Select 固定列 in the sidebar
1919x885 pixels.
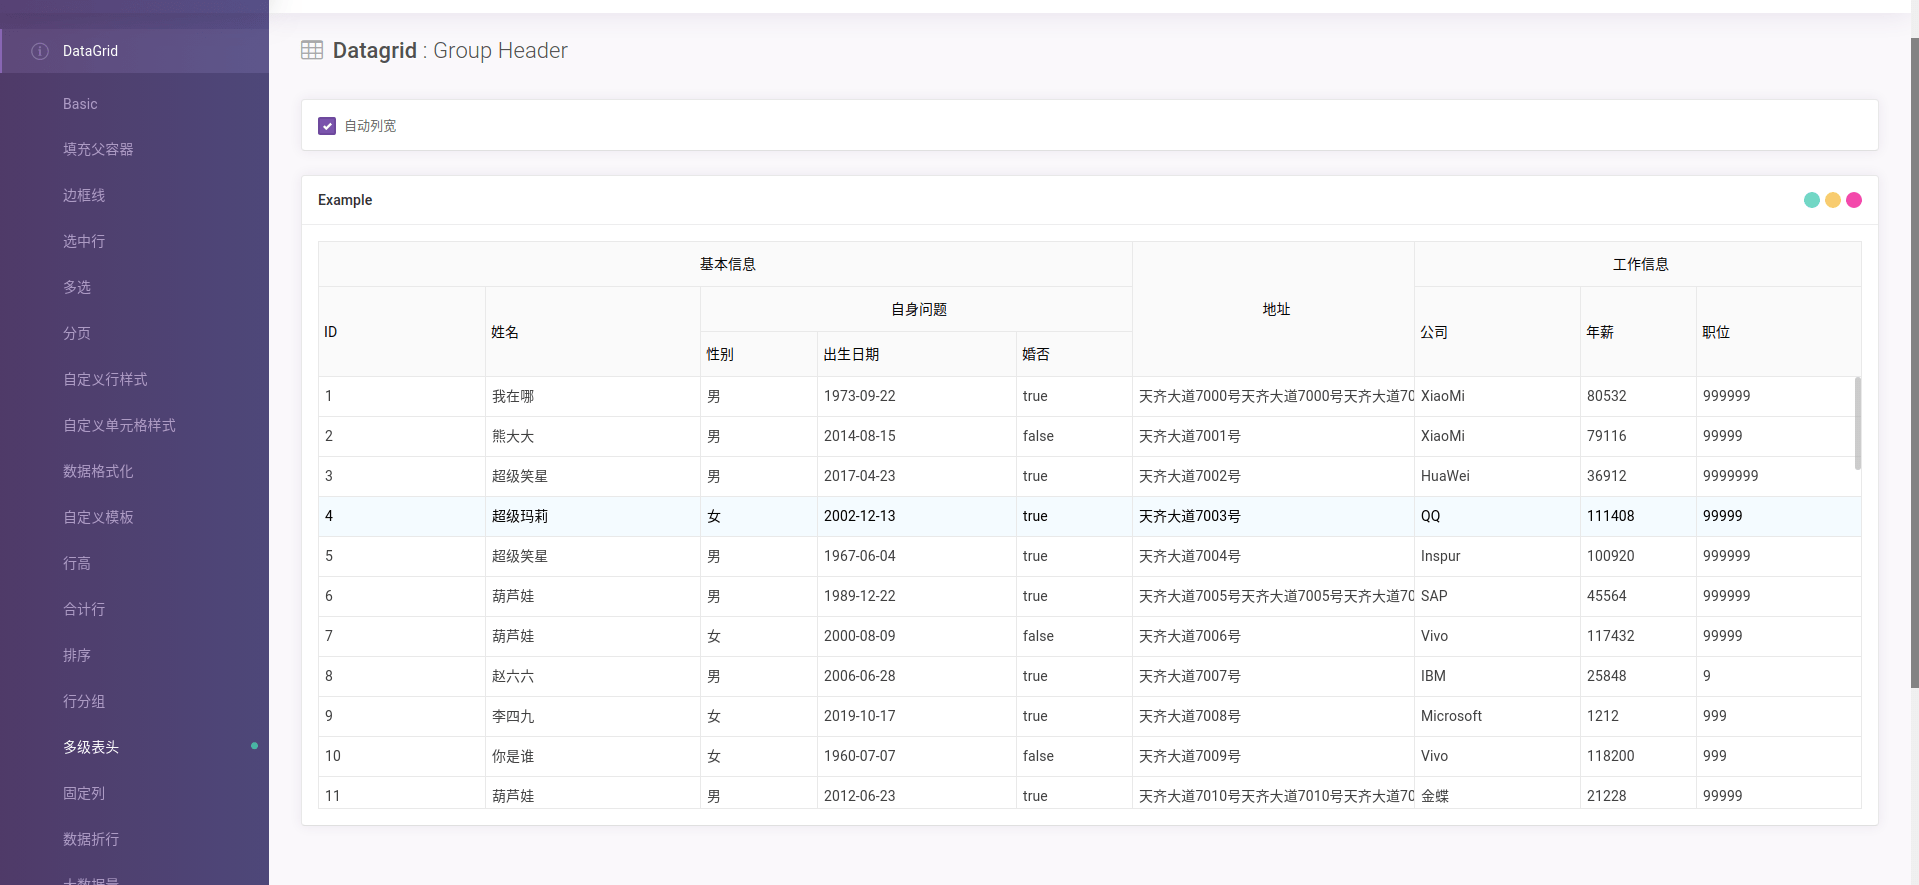click(x=84, y=793)
